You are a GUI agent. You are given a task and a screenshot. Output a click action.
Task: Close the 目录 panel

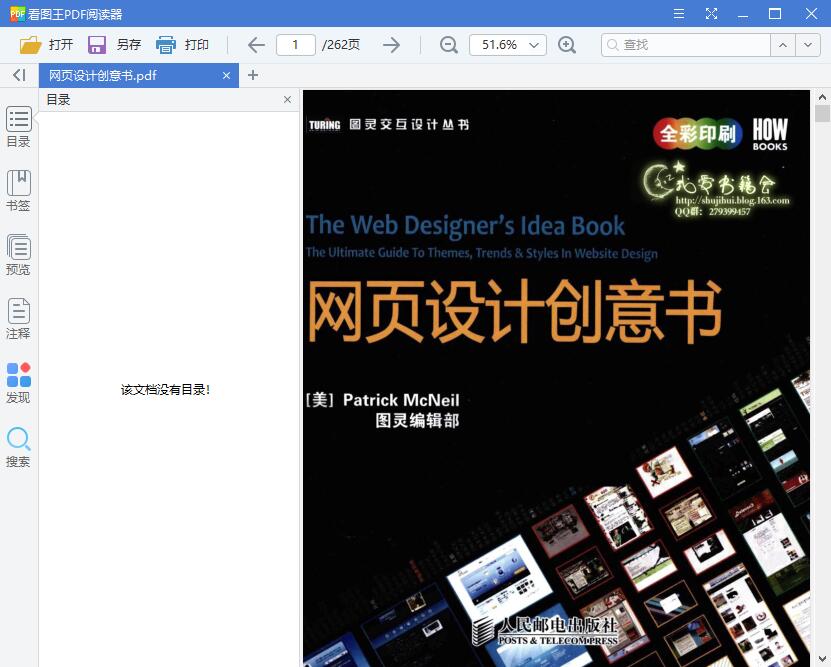[287, 100]
